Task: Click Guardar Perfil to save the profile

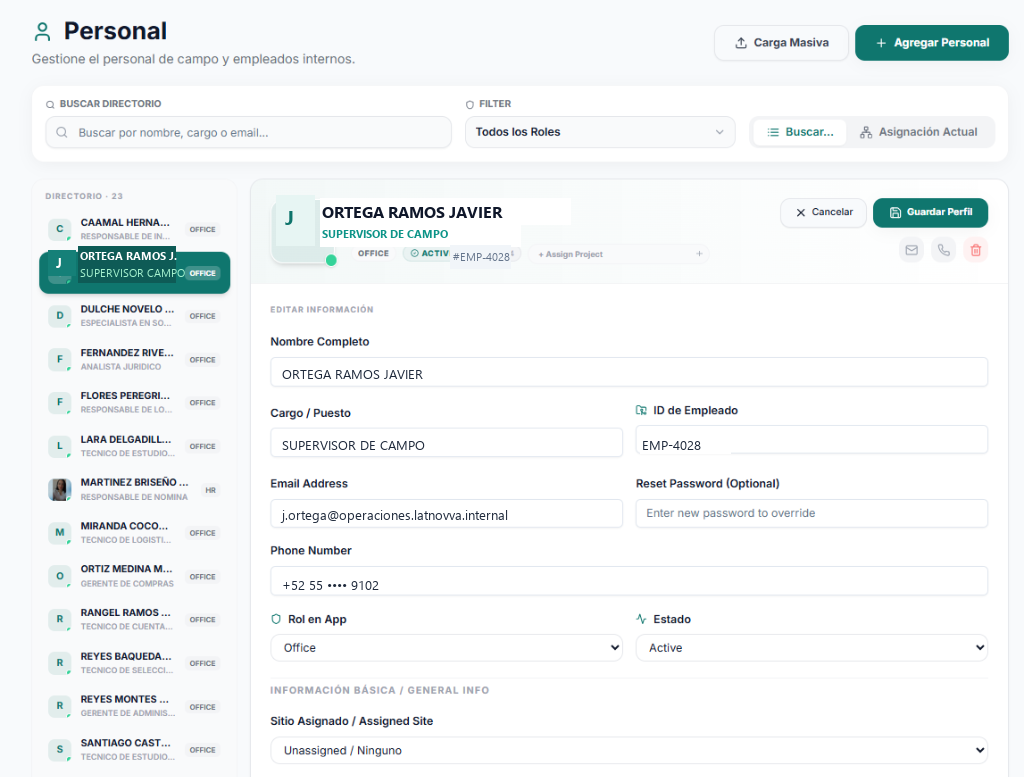Action: tap(931, 213)
